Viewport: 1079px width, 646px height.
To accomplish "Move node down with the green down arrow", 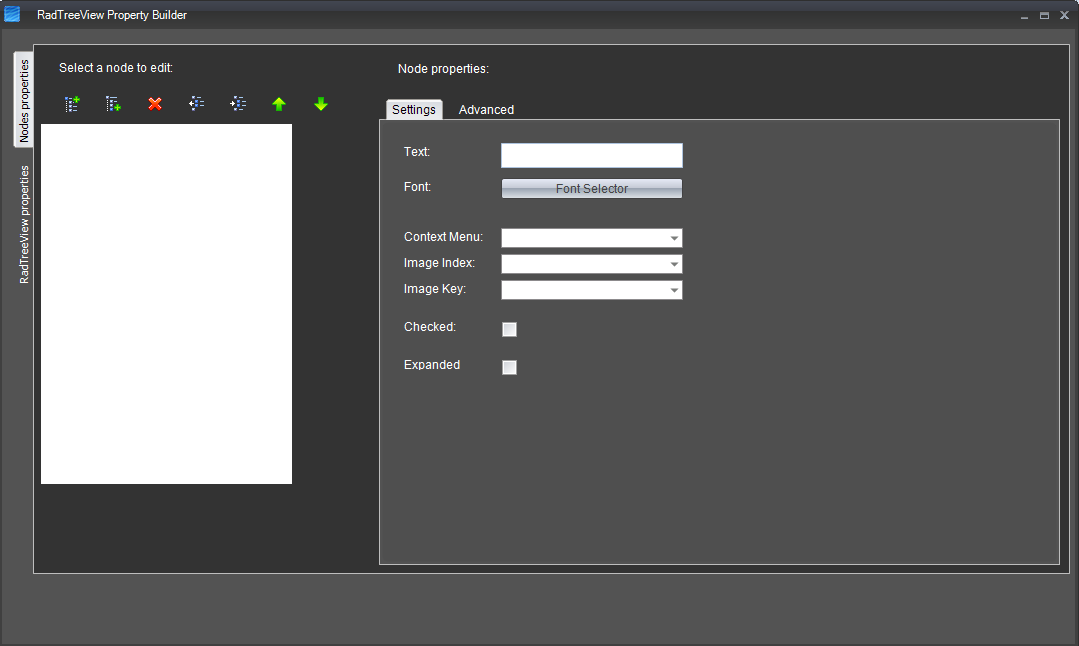I will click(x=321, y=104).
